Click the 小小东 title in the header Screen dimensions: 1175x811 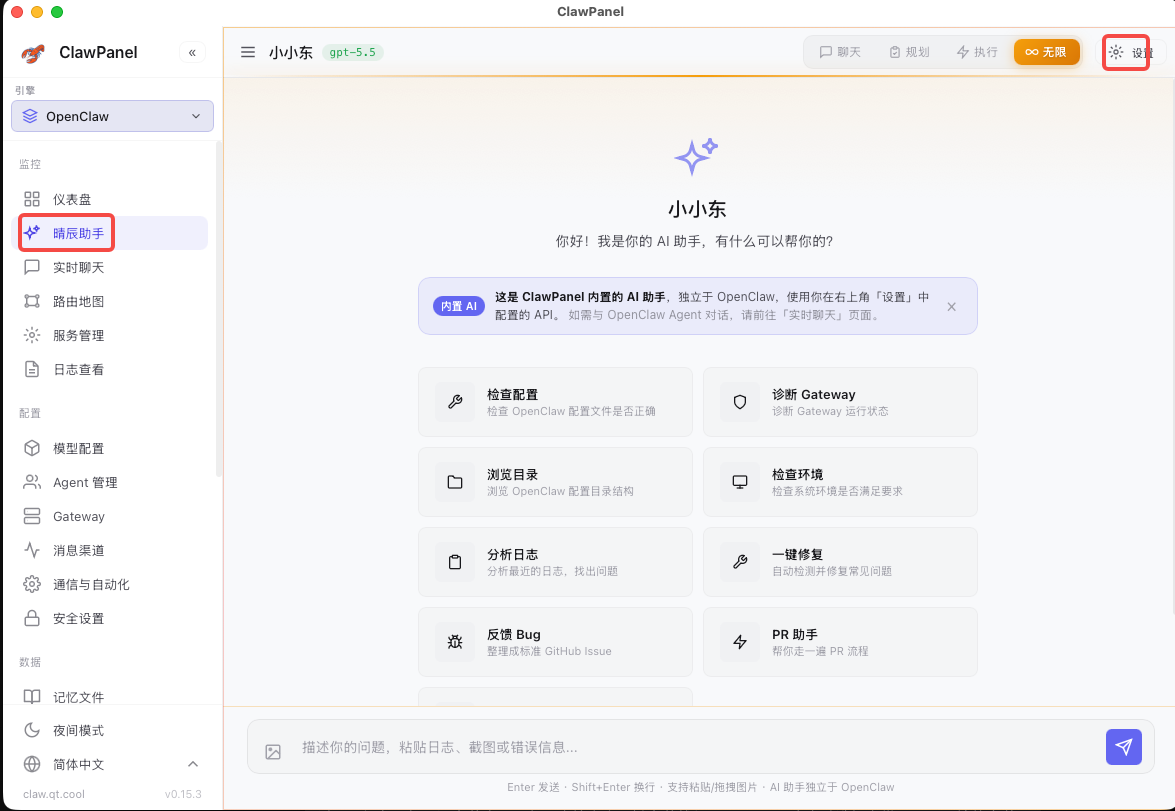(x=291, y=52)
